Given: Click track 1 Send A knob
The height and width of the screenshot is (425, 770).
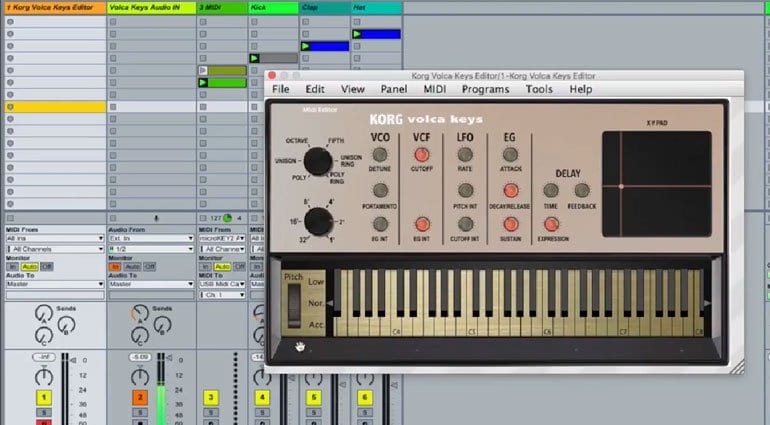Looking at the screenshot, I should [43, 314].
